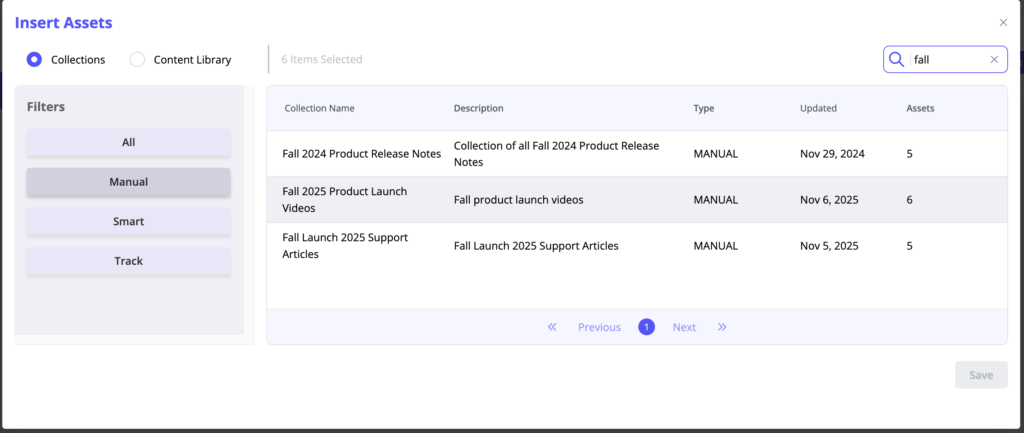
Task: Jump to first page double-chevron
Action: coord(552,327)
